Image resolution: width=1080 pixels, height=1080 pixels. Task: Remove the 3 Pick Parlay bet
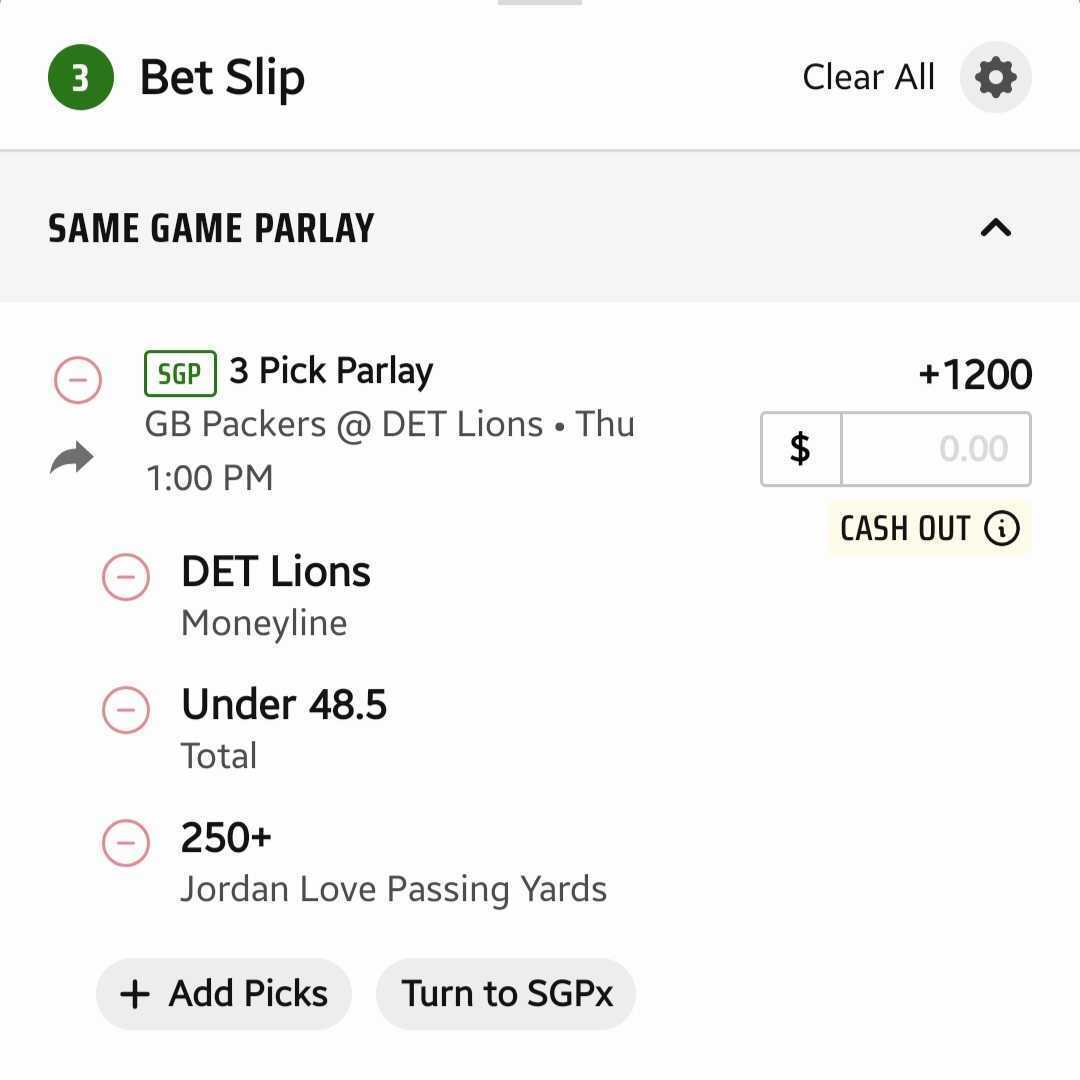78,380
